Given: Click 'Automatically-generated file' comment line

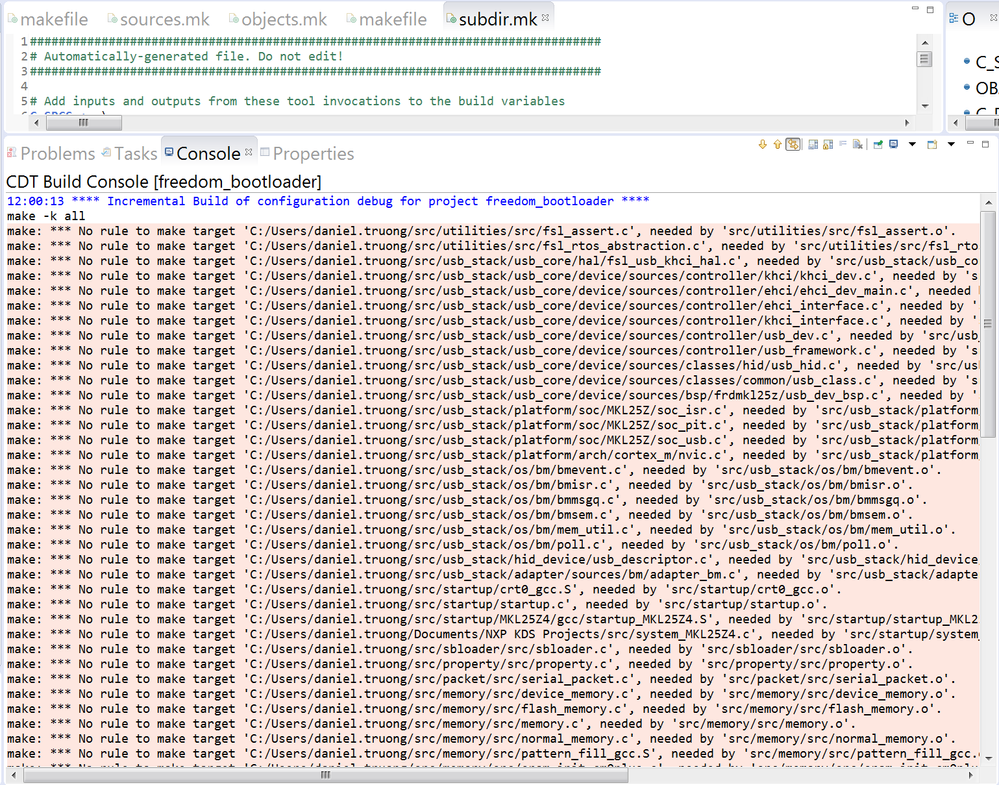Looking at the screenshot, I should point(187,56).
